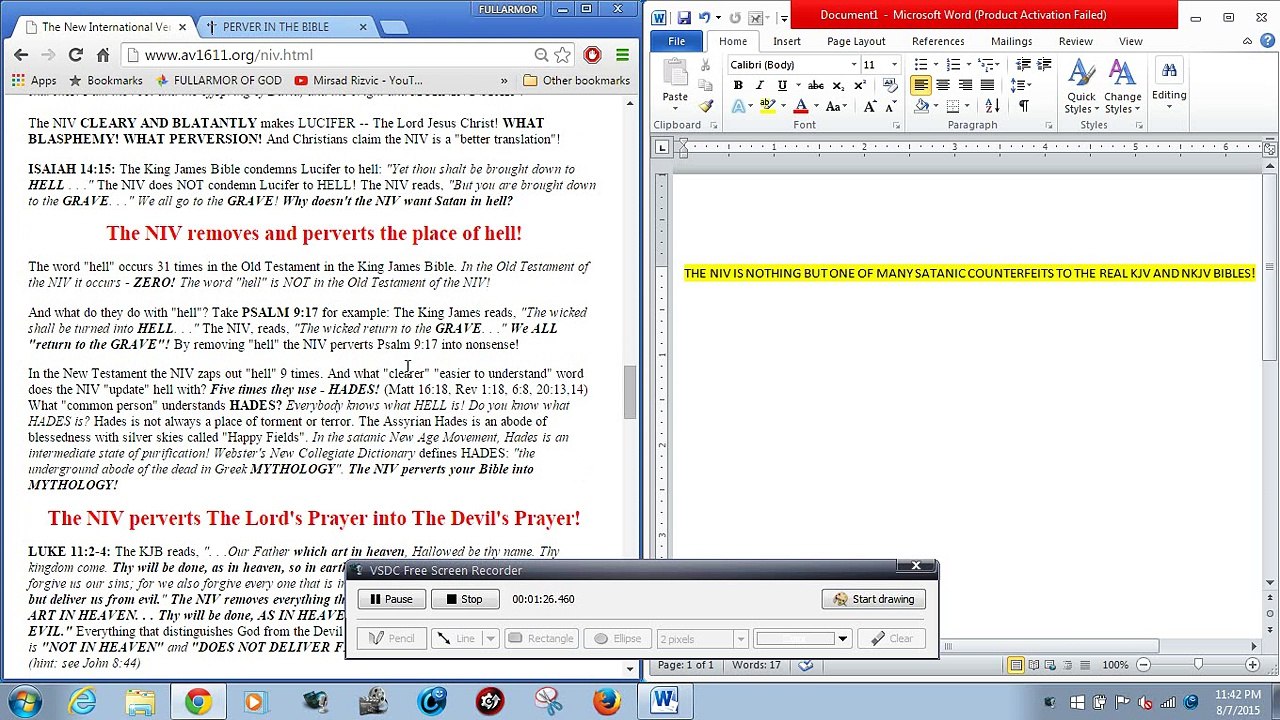Click the Shading paint bucket in Word

[x=922, y=106]
